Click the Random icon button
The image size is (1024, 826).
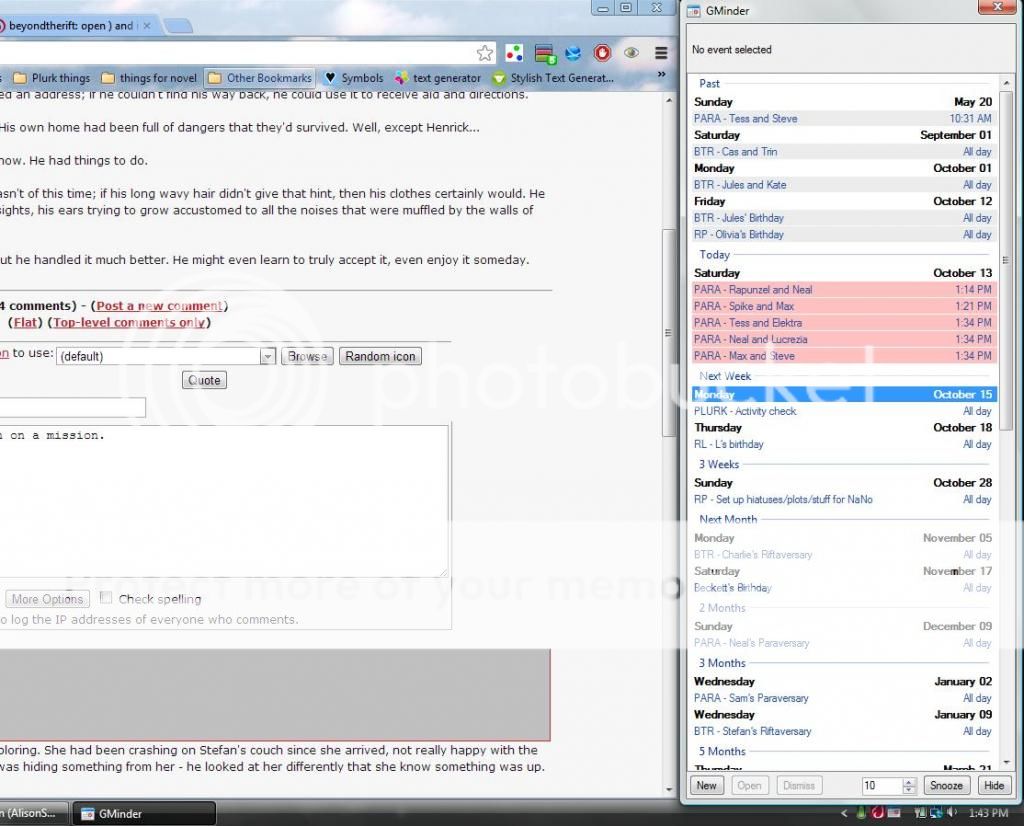pos(380,356)
